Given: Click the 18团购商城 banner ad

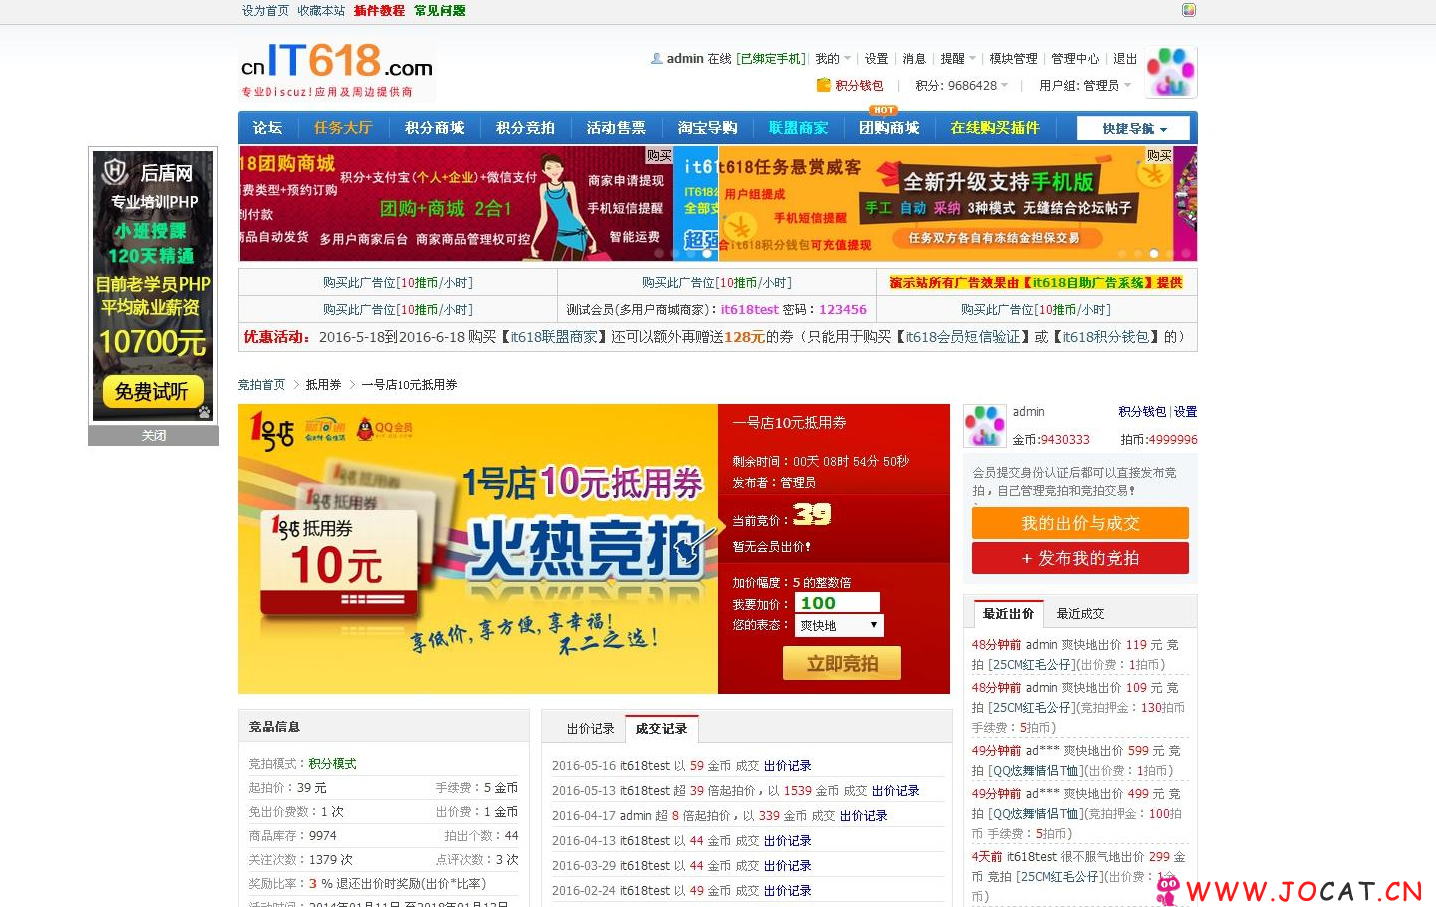Looking at the screenshot, I should pos(455,204).
